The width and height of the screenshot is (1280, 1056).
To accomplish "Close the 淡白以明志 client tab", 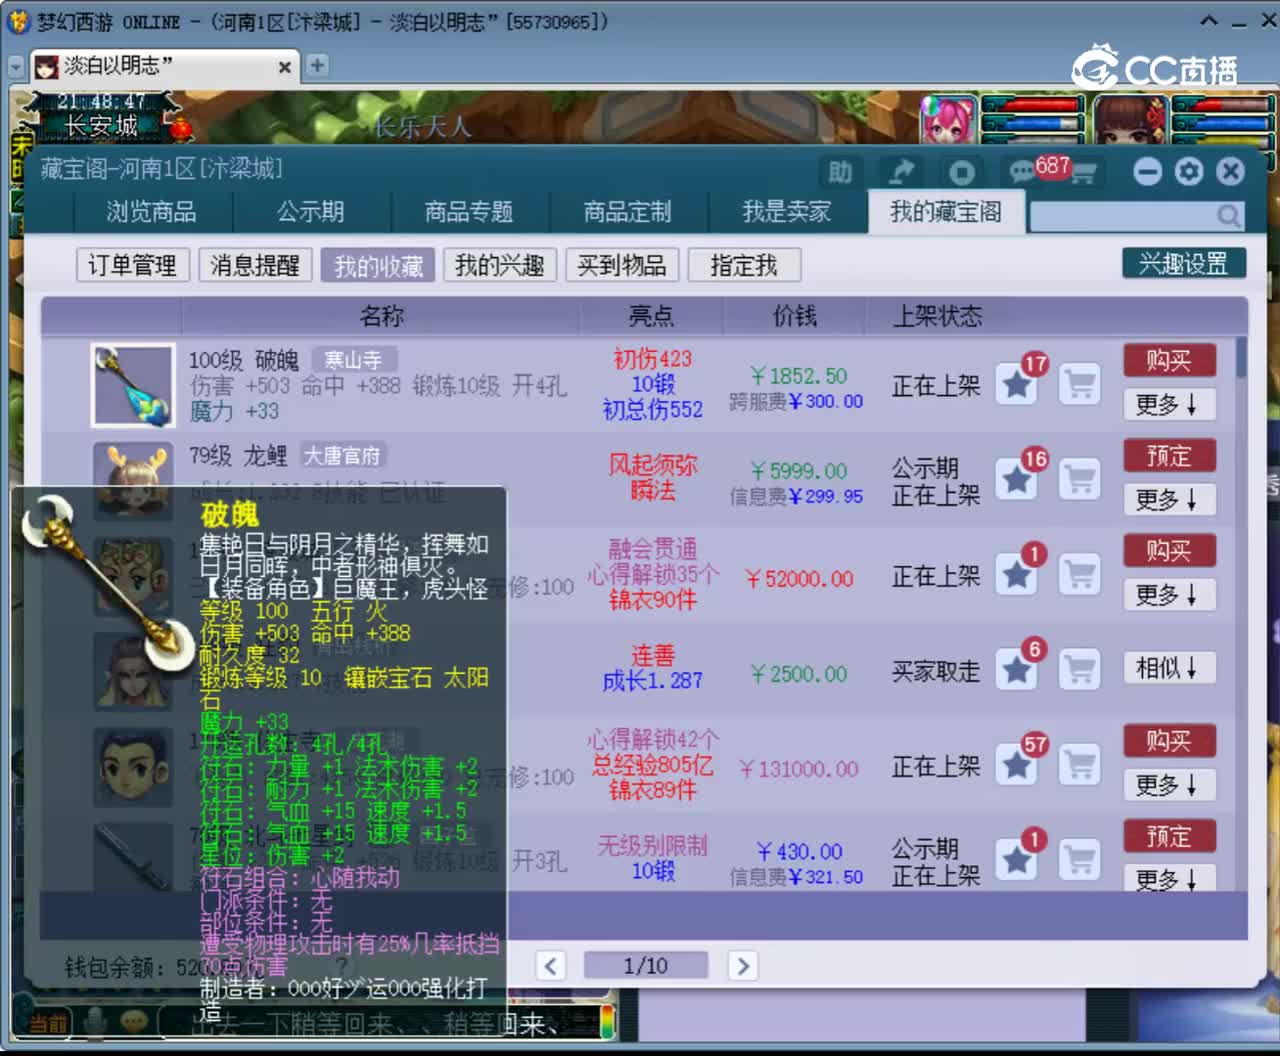I will tap(285, 67).
